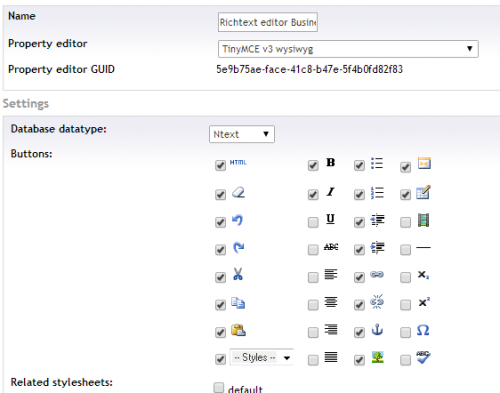Uncheck the anchor button checkbox
Viewport: 500px width, 393px height.
point(359,332)
